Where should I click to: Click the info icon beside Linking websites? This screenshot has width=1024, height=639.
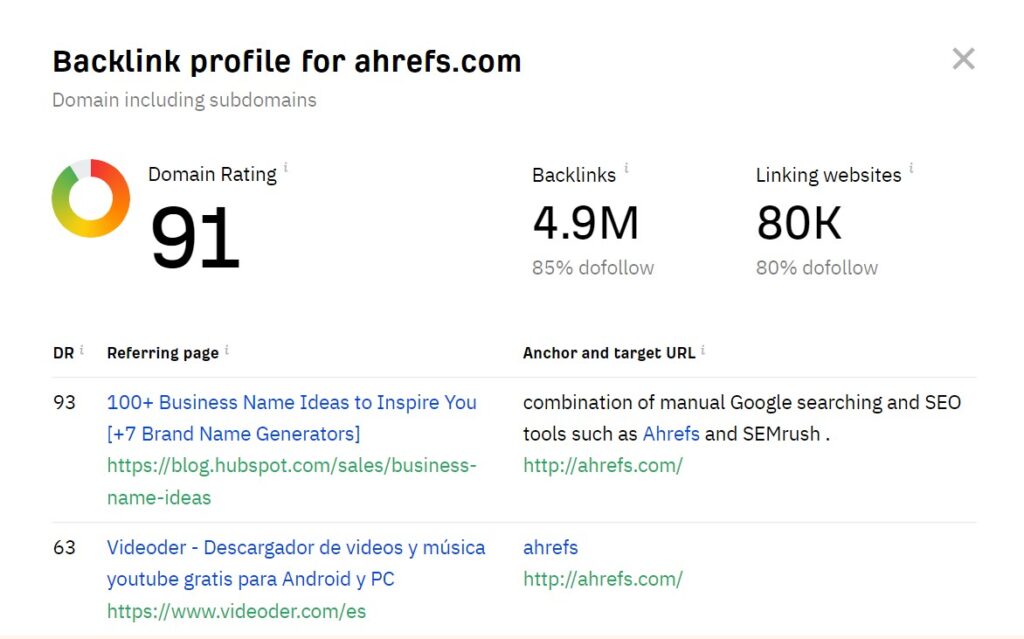(911, 169)
